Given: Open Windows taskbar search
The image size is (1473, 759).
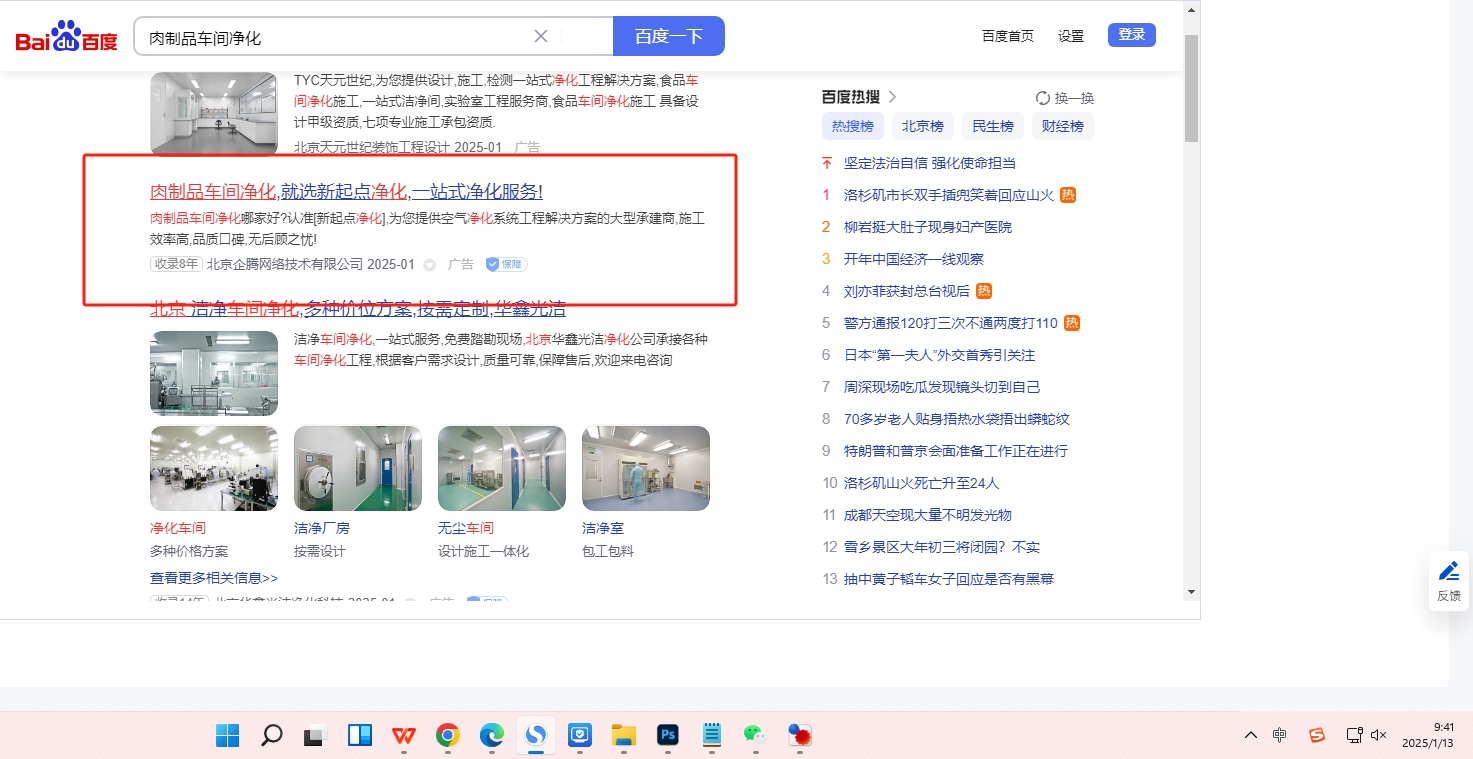Looking at the screenshot, I should [271, 736].
